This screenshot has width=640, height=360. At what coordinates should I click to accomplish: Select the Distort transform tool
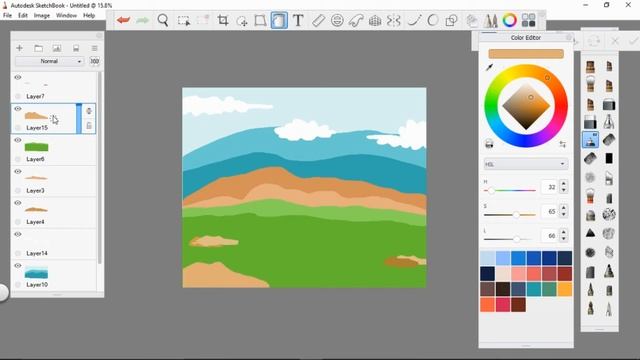pyautogui.click(x=260, y=20)
